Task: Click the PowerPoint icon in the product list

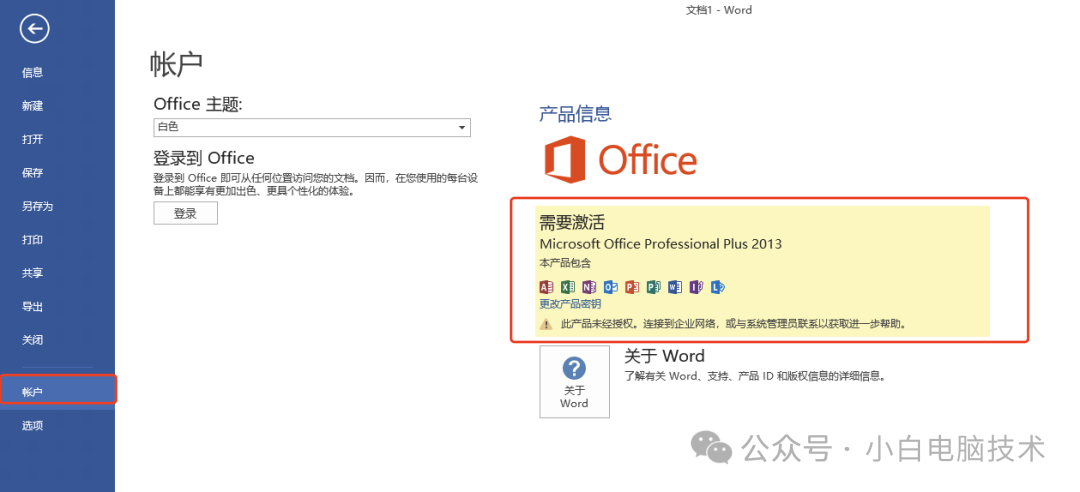Action: [632, 287]
